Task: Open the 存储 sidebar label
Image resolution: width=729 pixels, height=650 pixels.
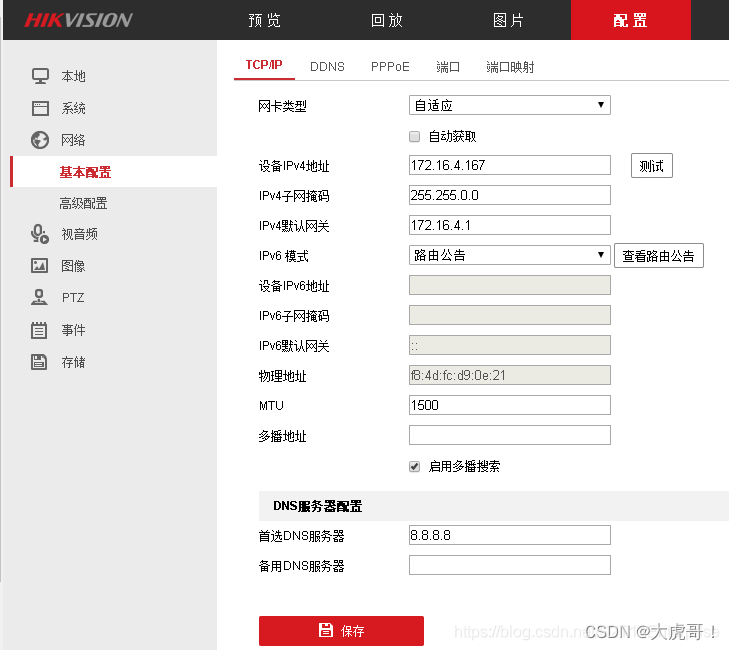Action: [x=73, y=362]
